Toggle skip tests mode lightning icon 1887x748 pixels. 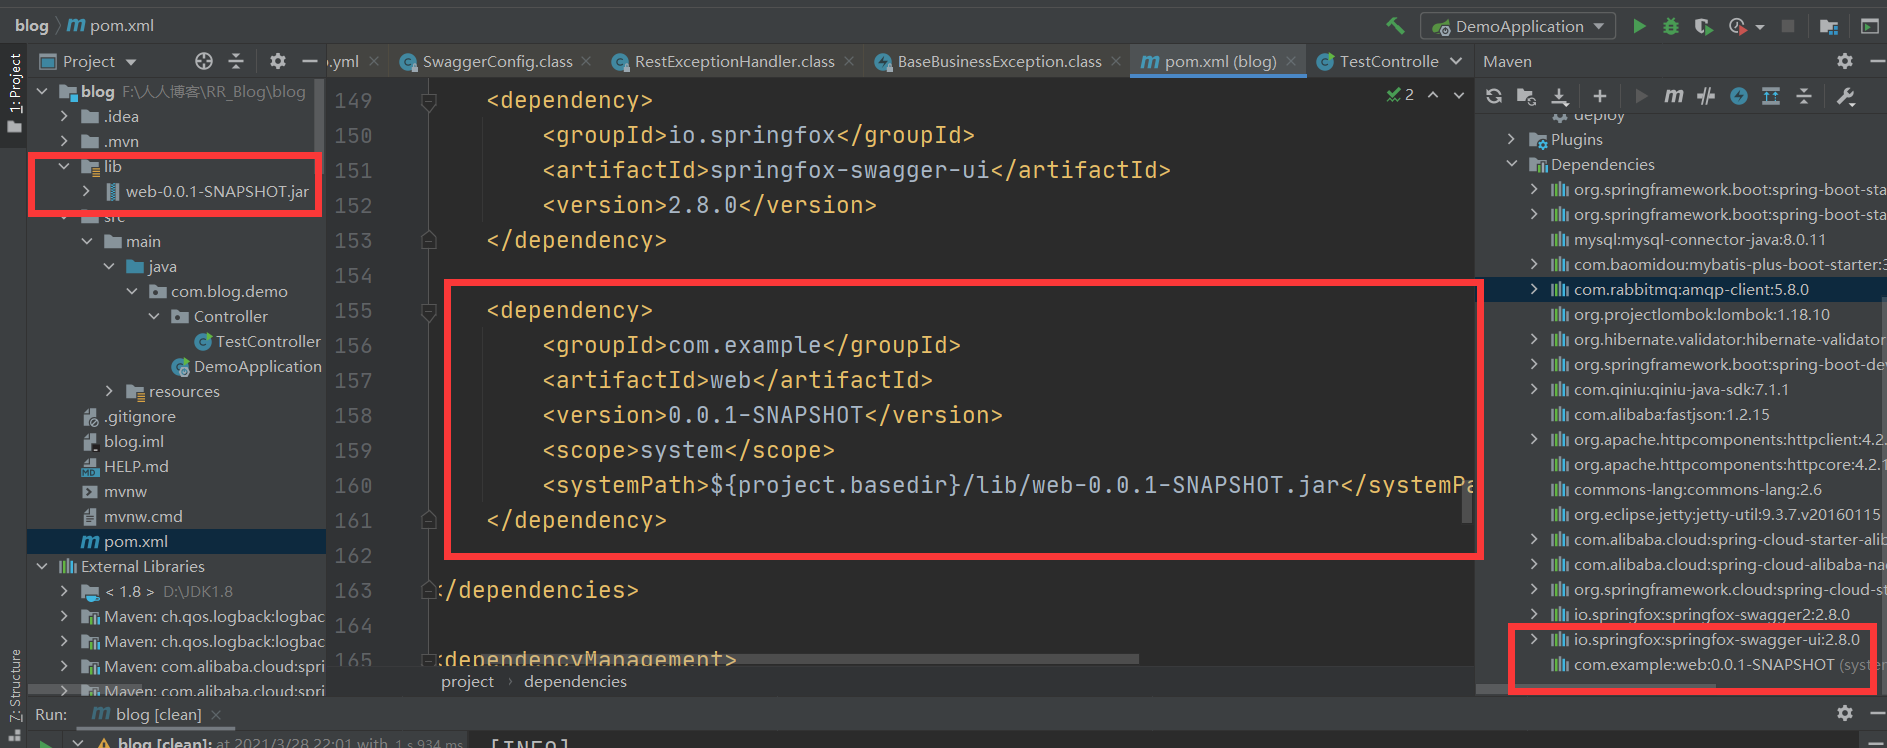coord(1739,96)
